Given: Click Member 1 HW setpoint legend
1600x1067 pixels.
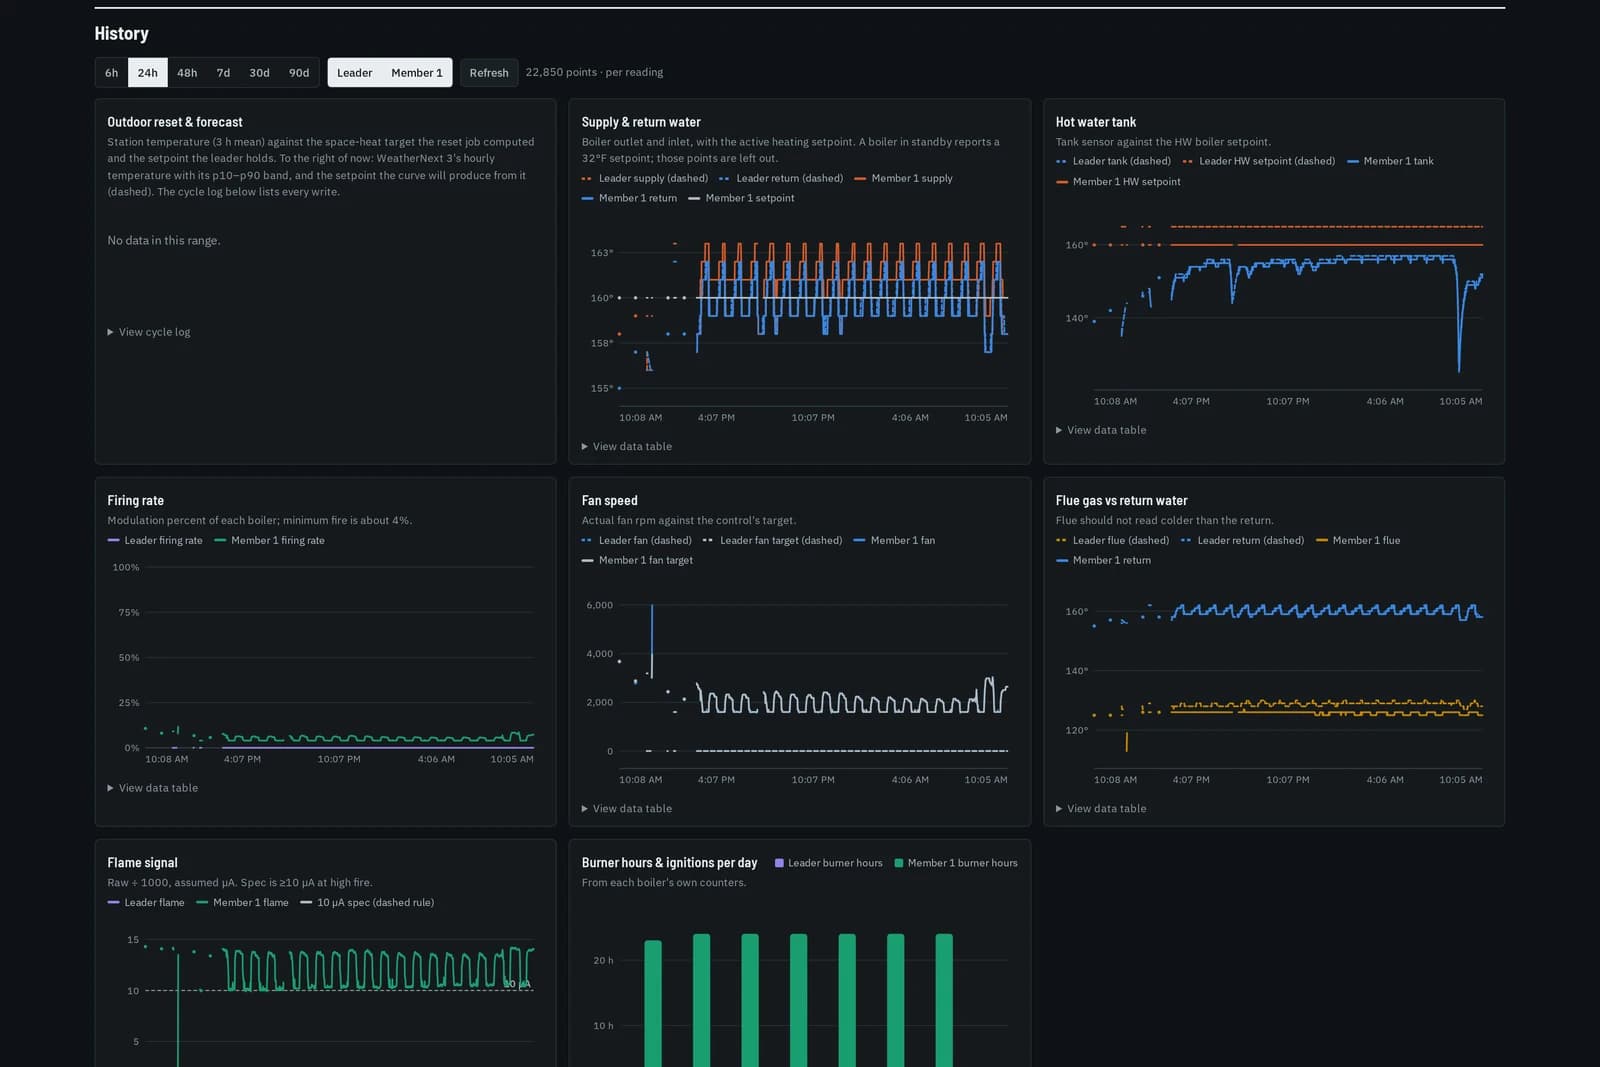Looking at the screenshot, I should 1118,182.
